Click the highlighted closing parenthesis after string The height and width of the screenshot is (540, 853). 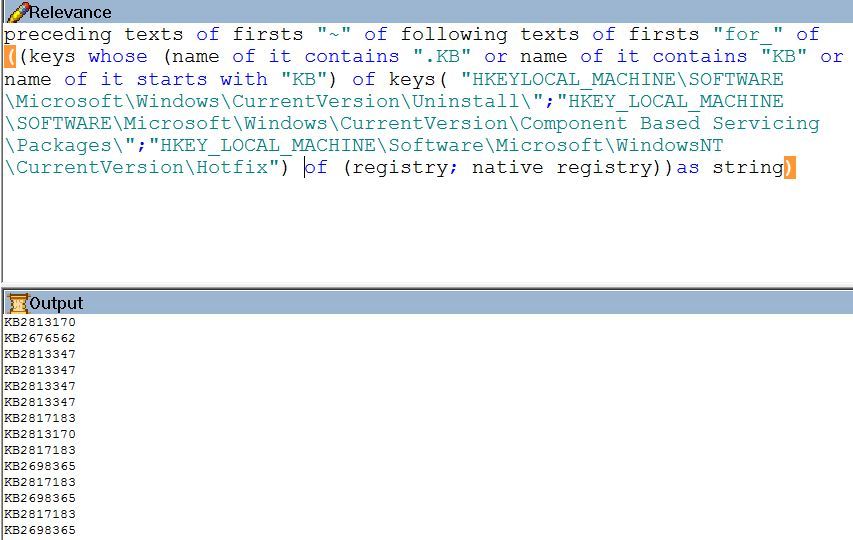[x=789, y=167]
